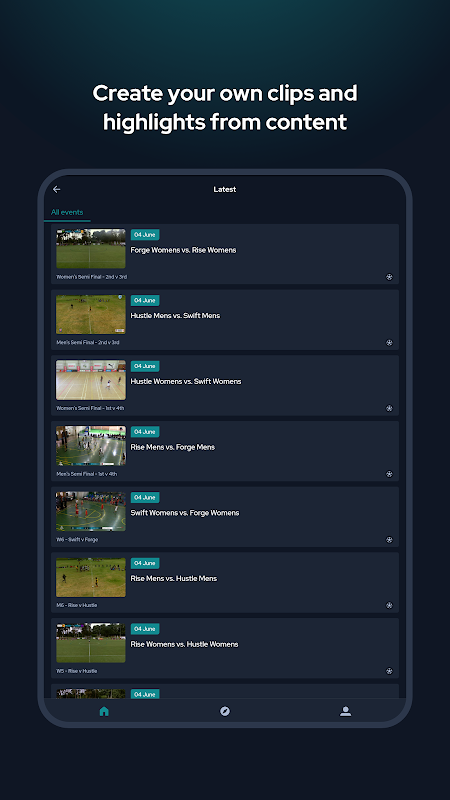Click "Women's Semi Final - 1st v 4th" caption
This screenshot has width=450, height=800.
90,408
